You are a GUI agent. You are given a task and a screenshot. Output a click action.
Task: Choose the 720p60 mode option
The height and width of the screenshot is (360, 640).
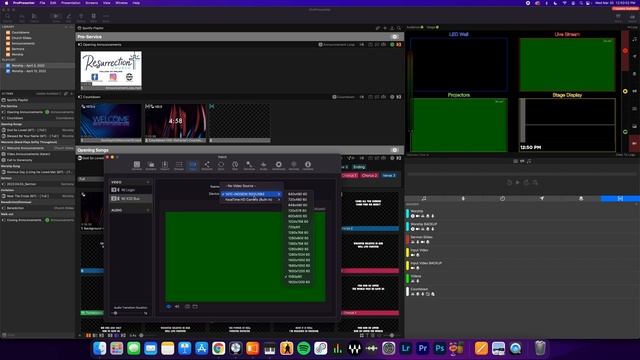pyautogui.click(x=298, y=227)
